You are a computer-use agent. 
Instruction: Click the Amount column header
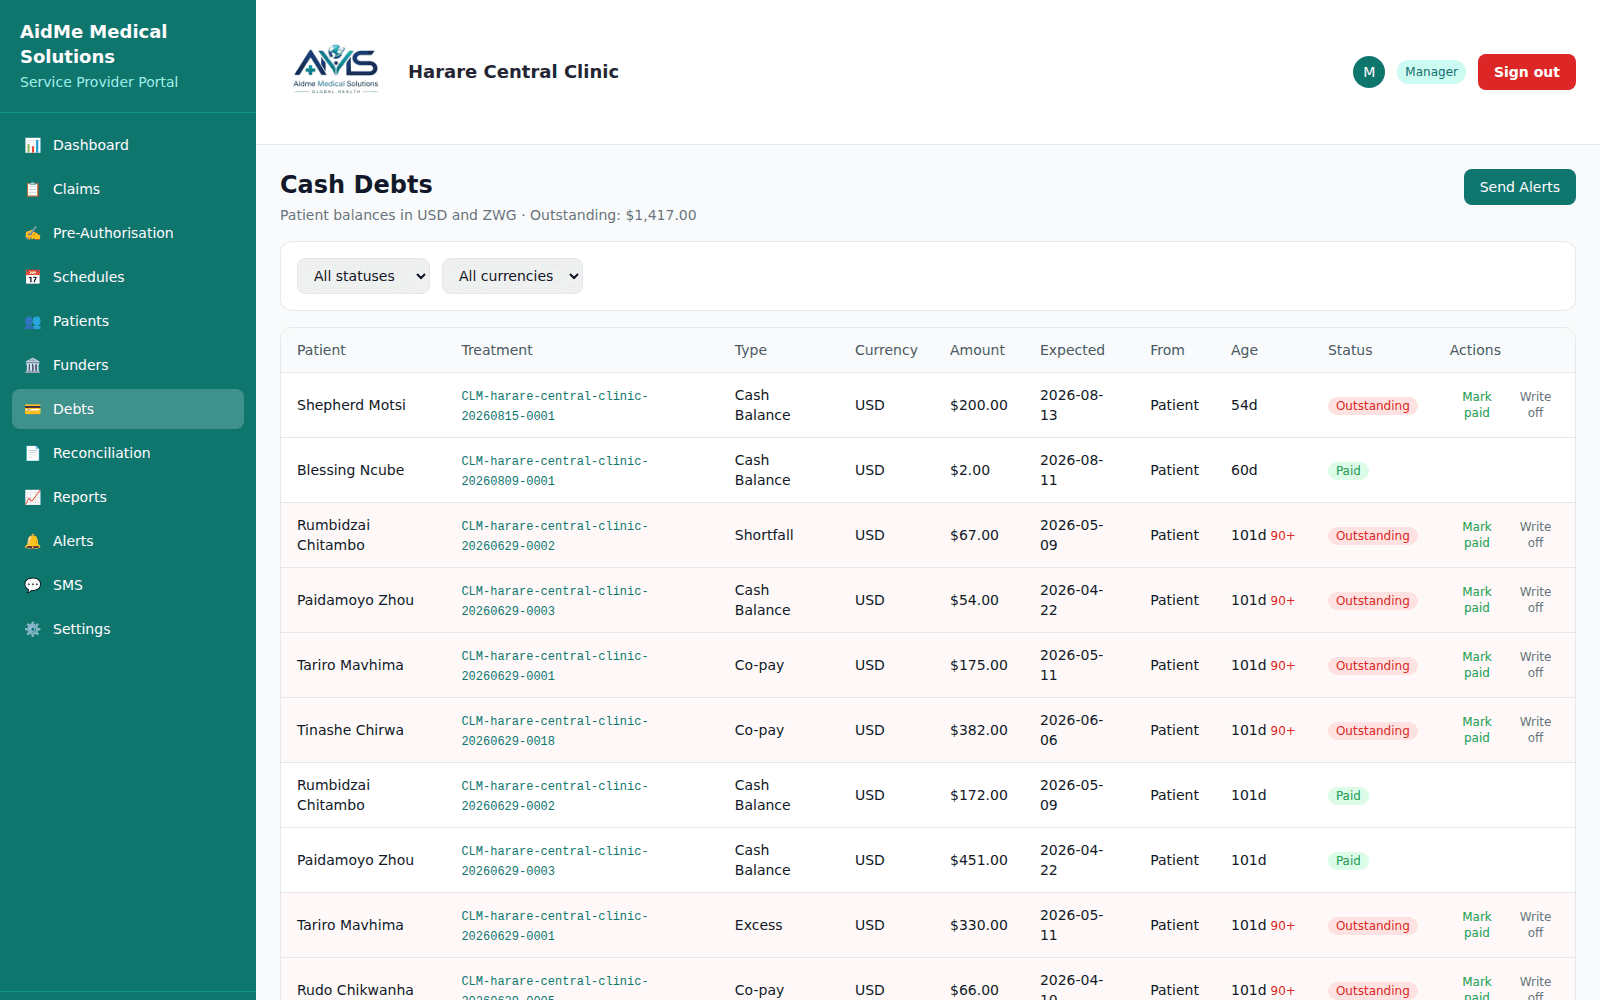coord(977,350)
